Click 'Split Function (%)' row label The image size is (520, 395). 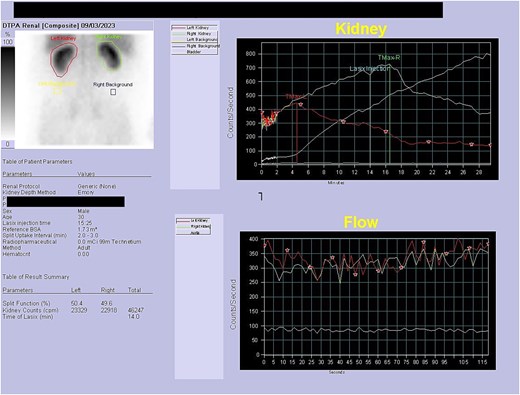click(26, 303)
